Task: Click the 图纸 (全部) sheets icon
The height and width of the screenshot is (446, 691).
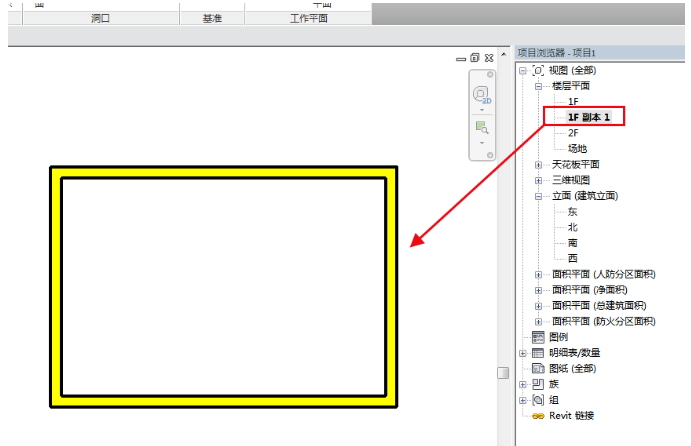Action: (x=538, y=368)
